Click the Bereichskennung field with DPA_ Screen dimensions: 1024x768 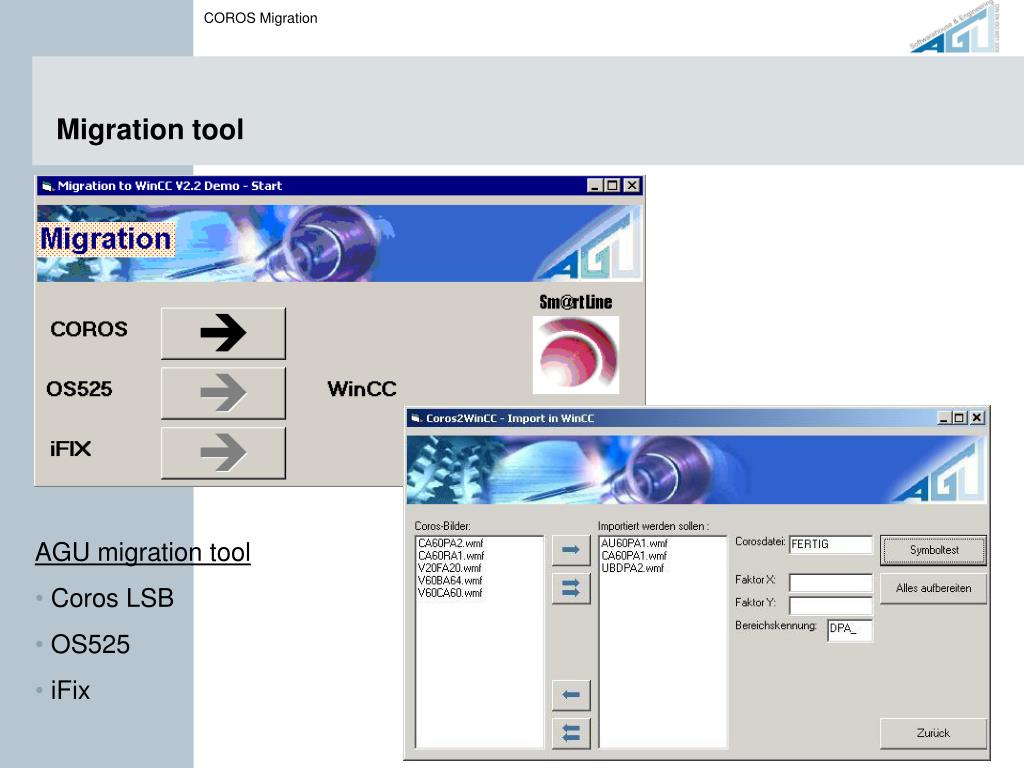pos(850,630)
